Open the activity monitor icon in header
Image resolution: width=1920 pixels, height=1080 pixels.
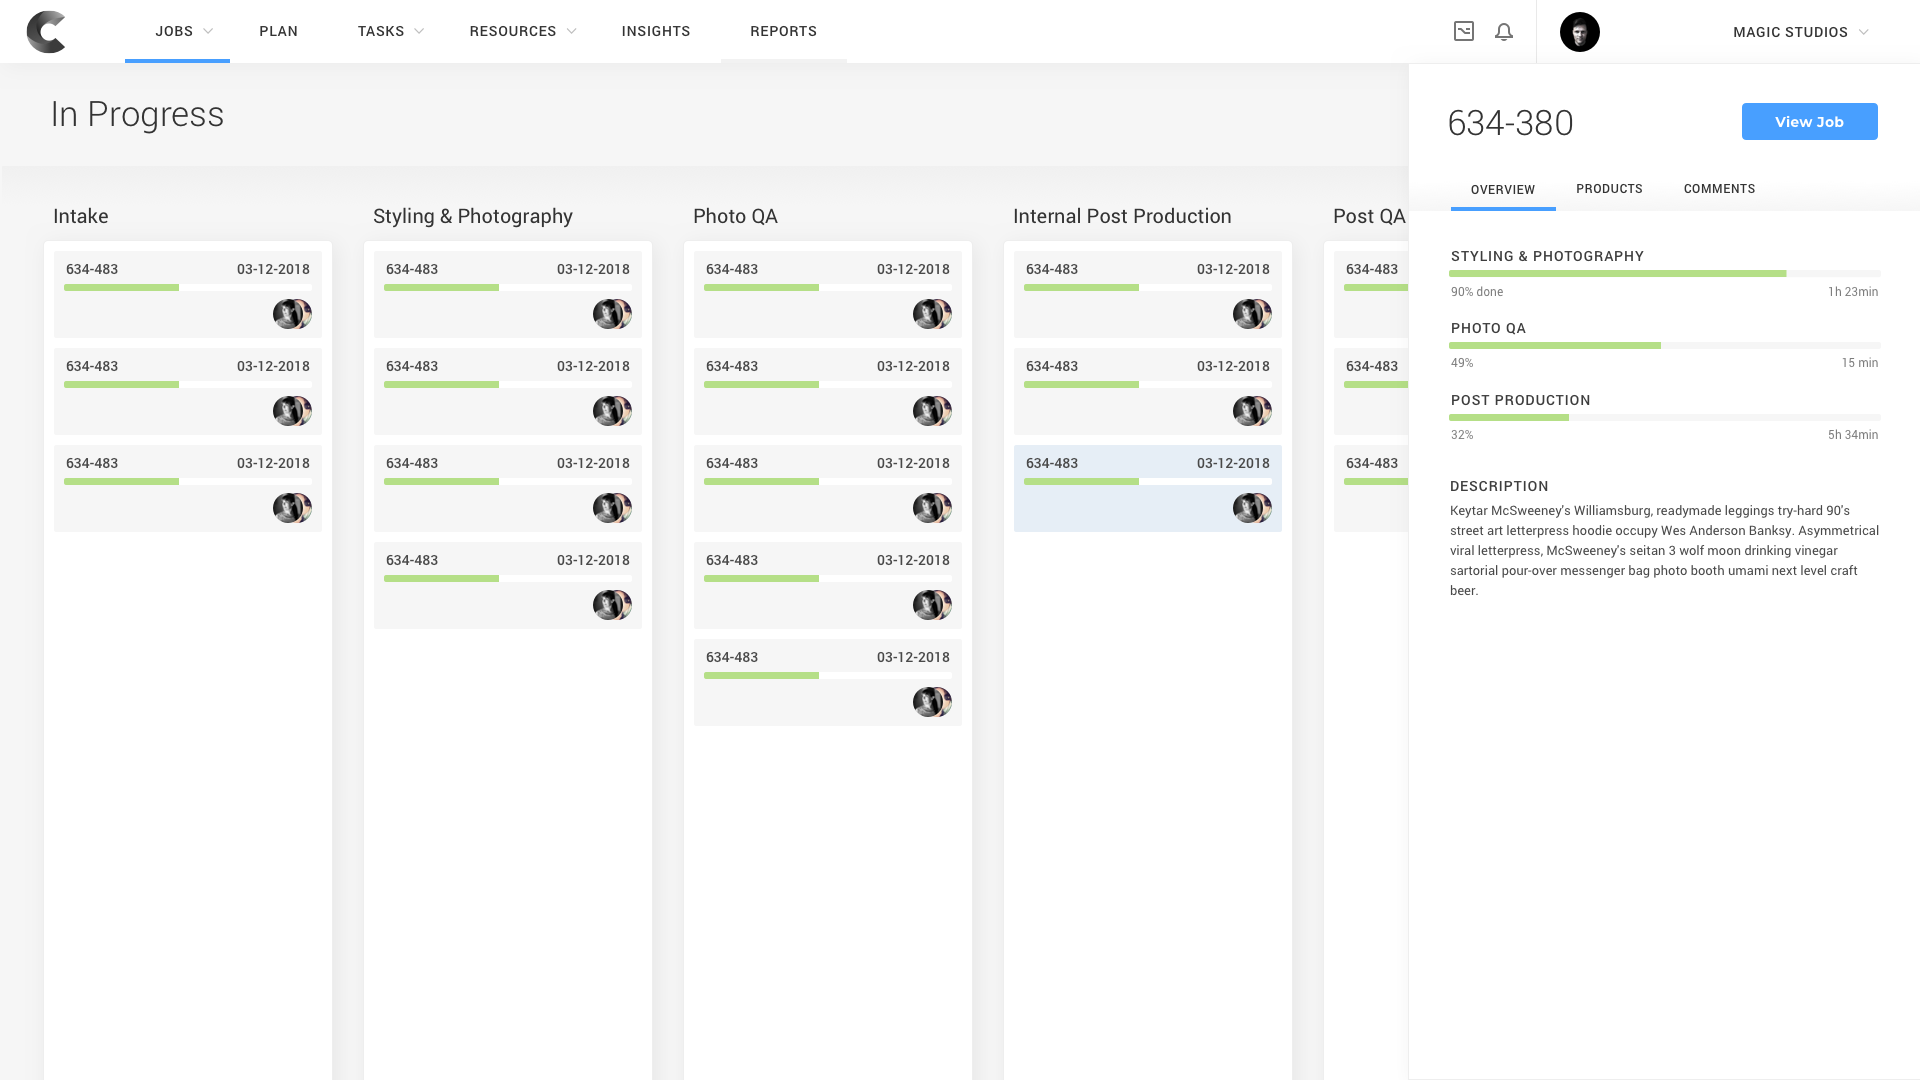point(1464,32)
